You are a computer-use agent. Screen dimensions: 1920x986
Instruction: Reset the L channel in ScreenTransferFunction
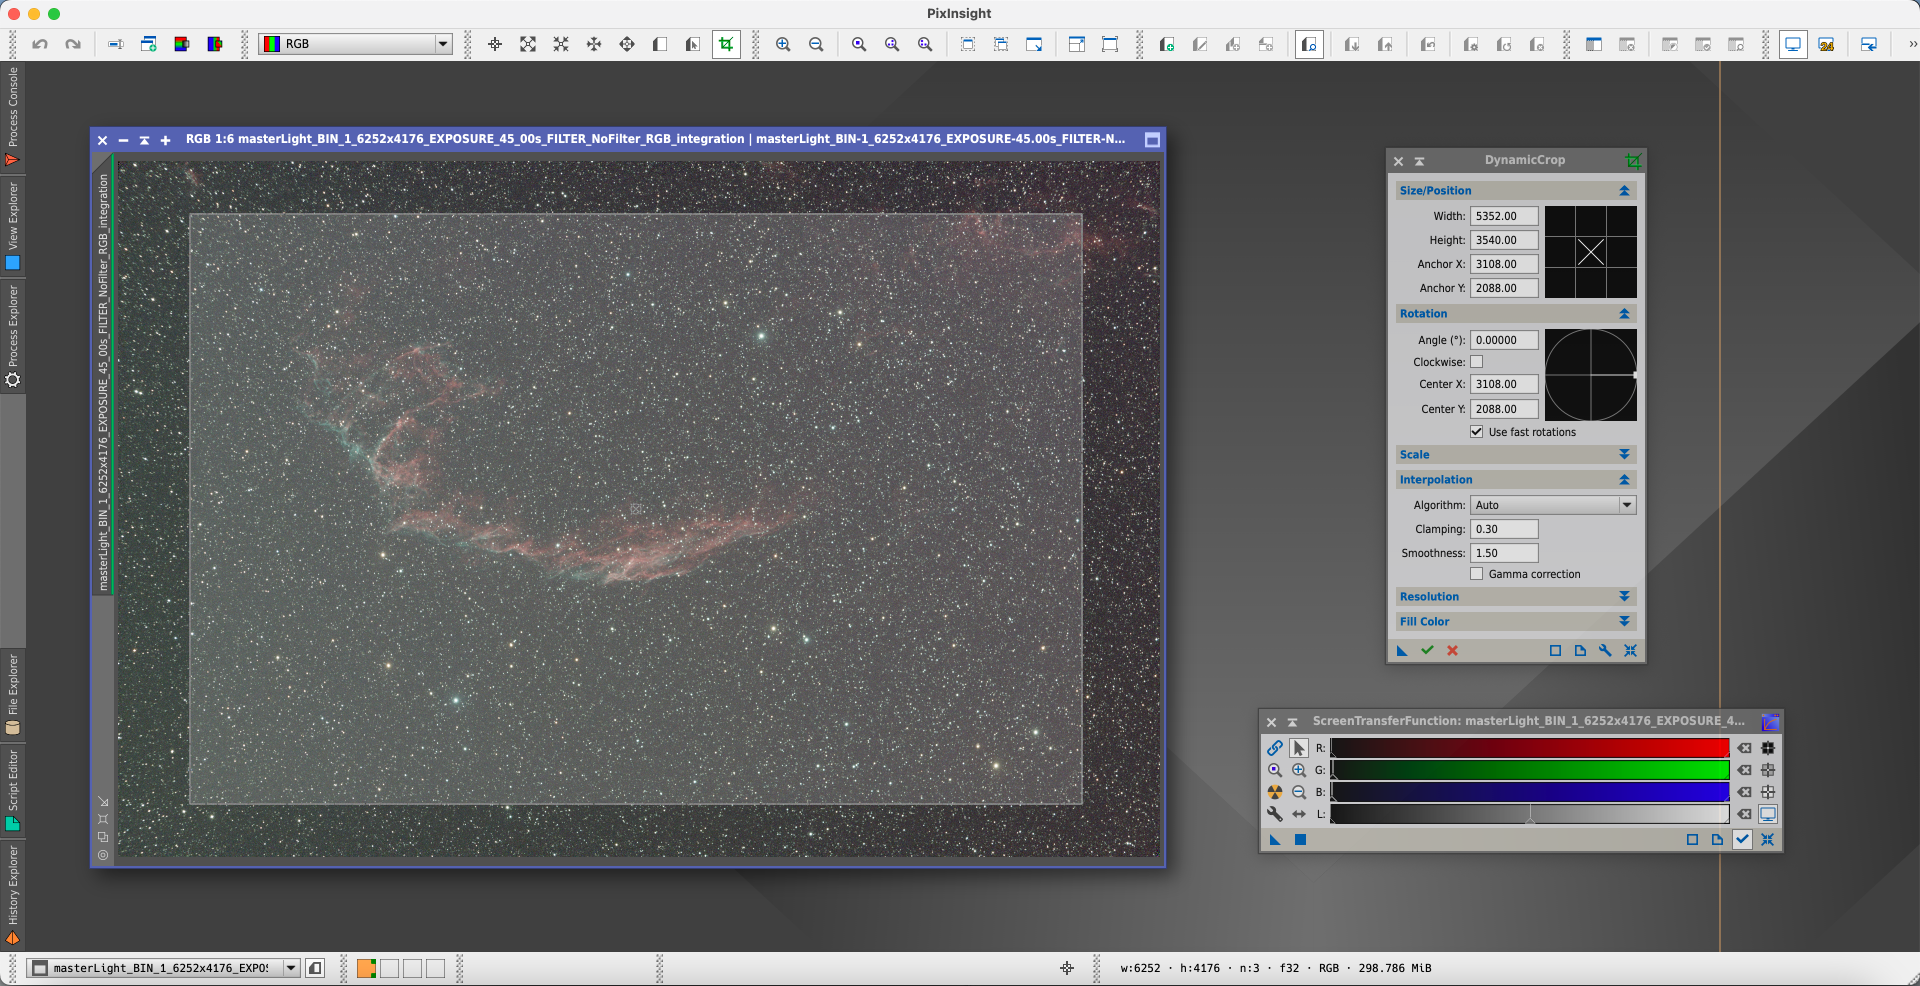coord(1744,814)
